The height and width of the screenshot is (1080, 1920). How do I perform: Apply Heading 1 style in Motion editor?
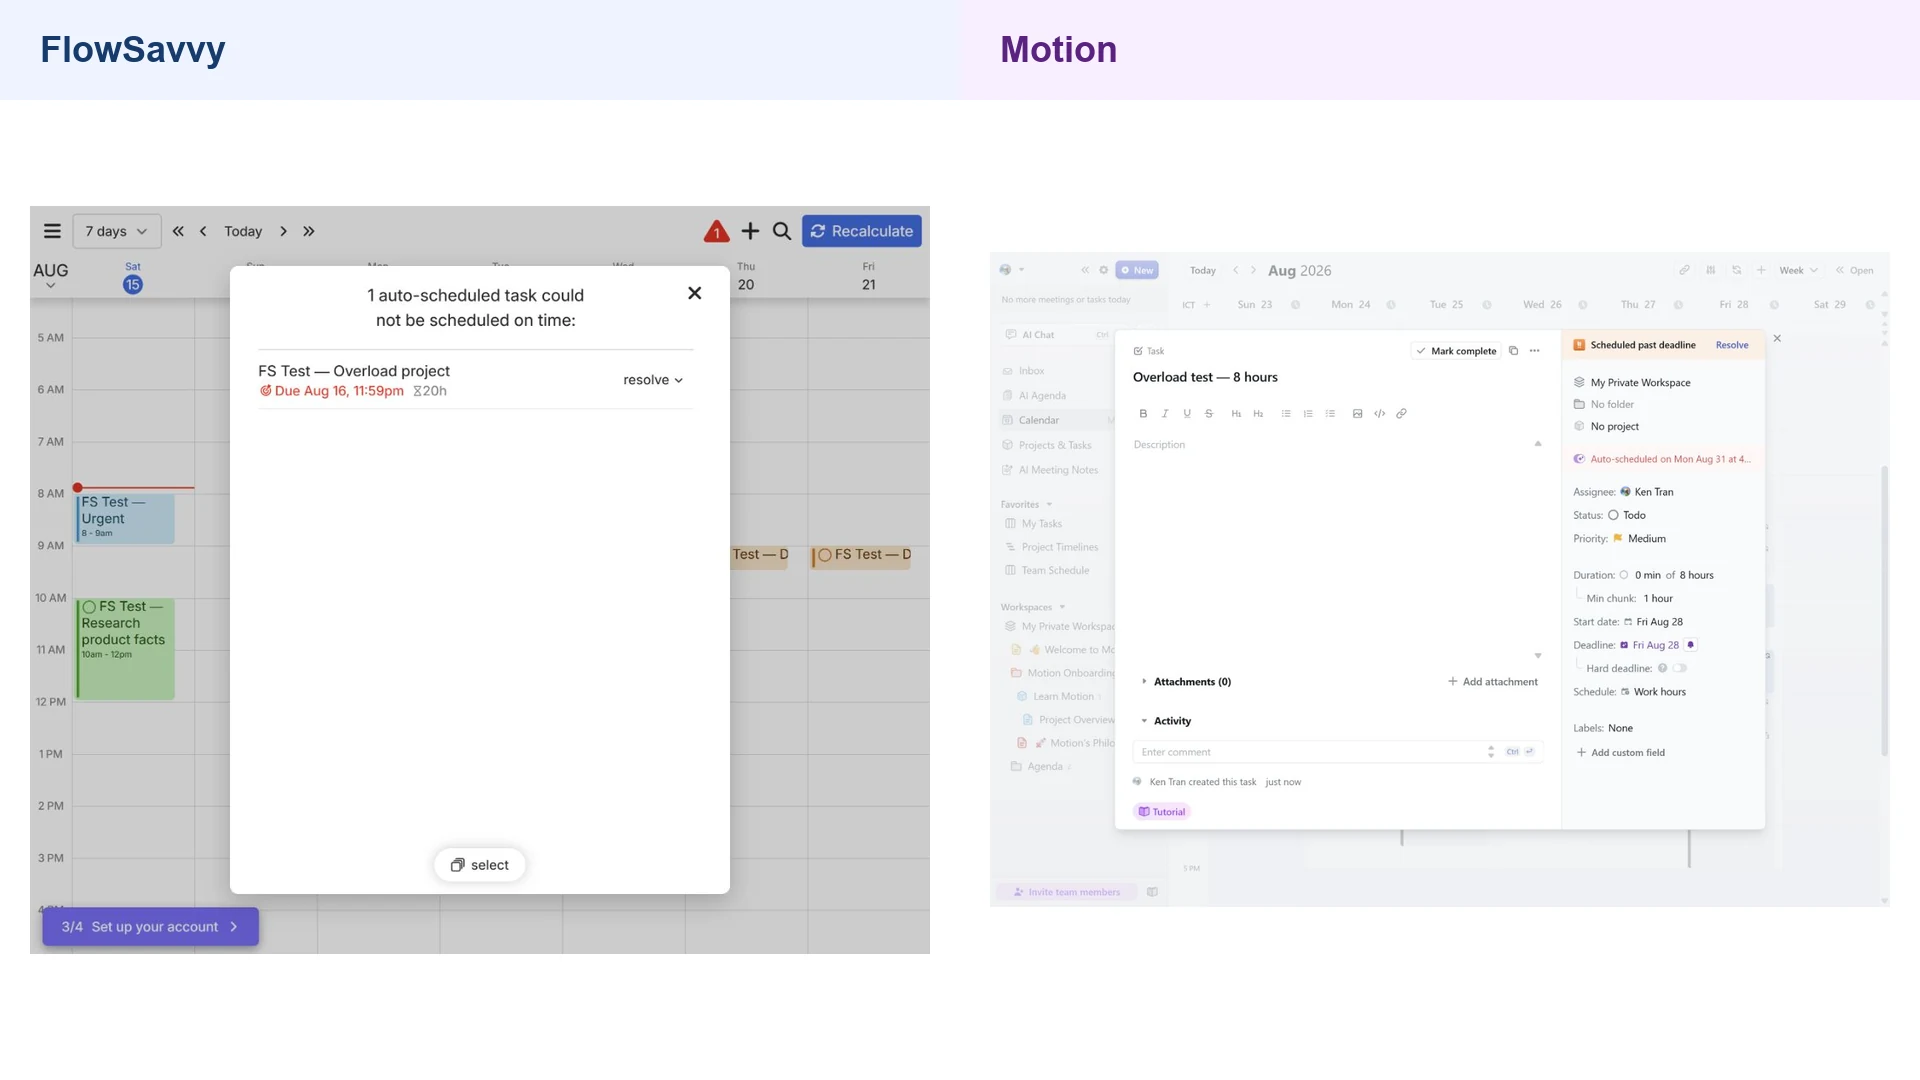pyautogui.click(x=1236, y=413)
